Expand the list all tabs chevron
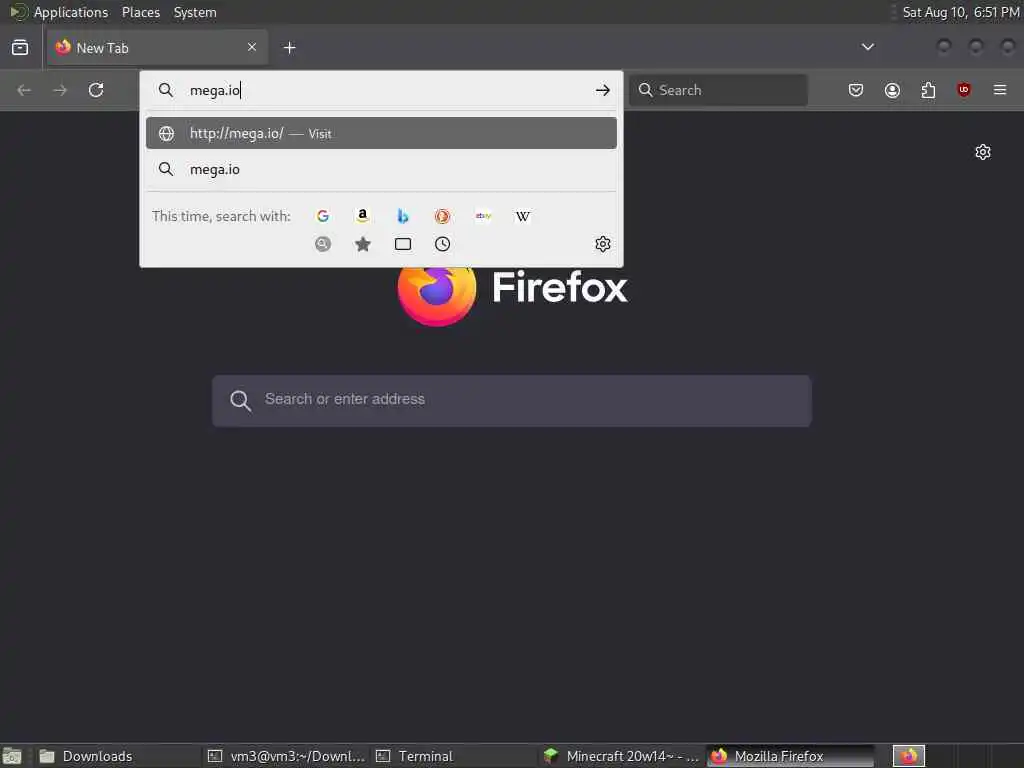Viewport: 1024px width, 768px height. point(867,47)
